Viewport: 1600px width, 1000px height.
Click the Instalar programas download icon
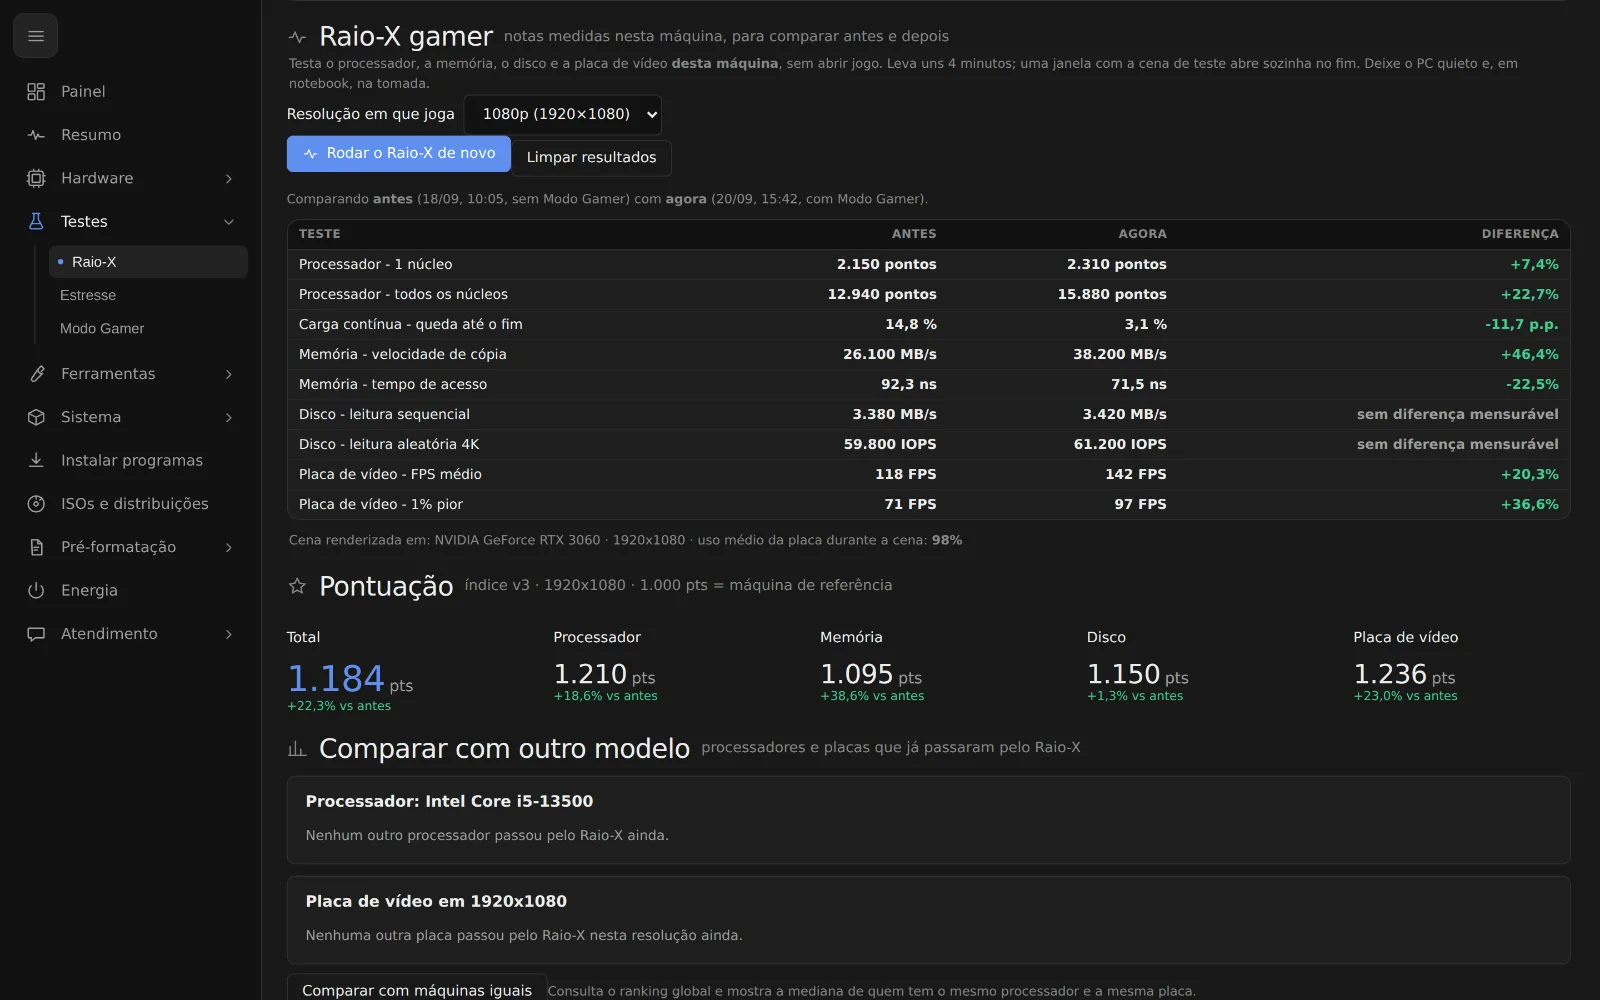click(36, 460)
